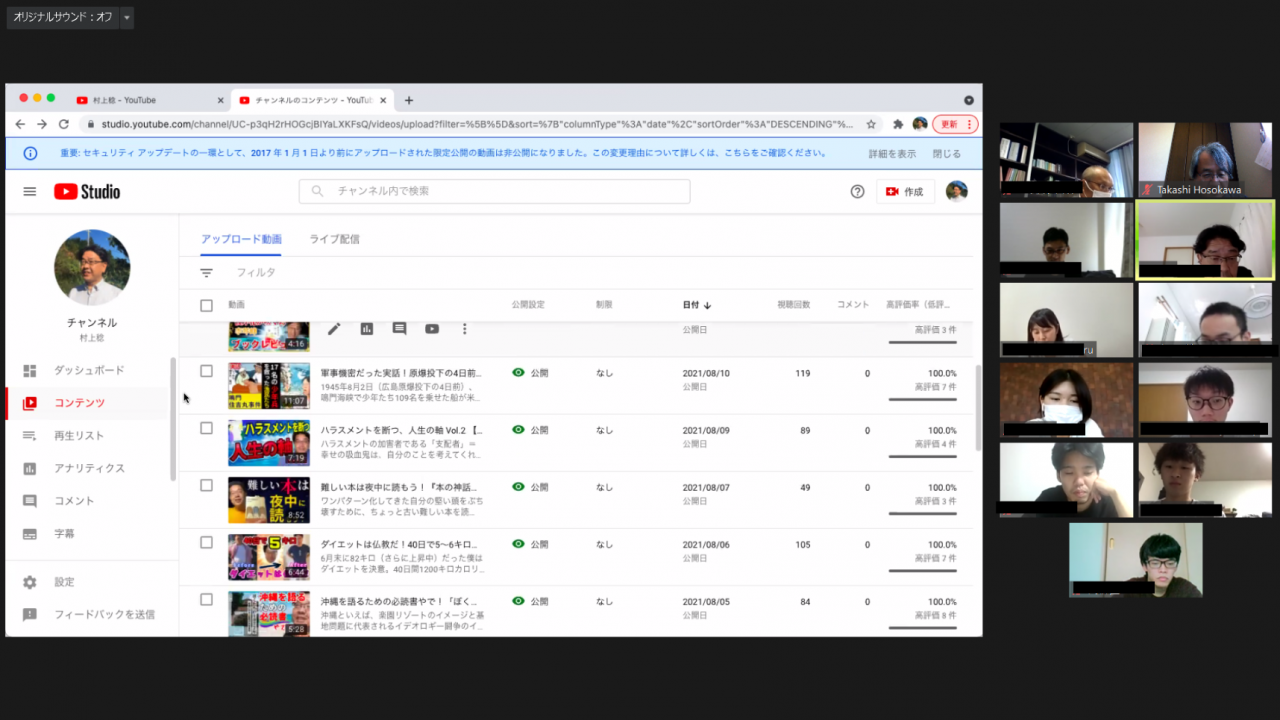Click 詳細を表示 in the notice banner
The image size is (1280, 720).
[892, 154]
